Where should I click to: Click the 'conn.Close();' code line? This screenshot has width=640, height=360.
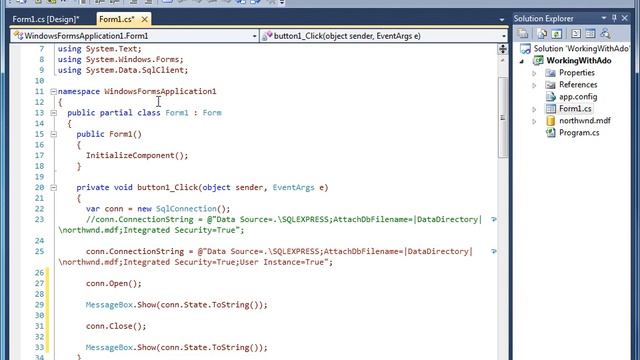pos(116,326)
